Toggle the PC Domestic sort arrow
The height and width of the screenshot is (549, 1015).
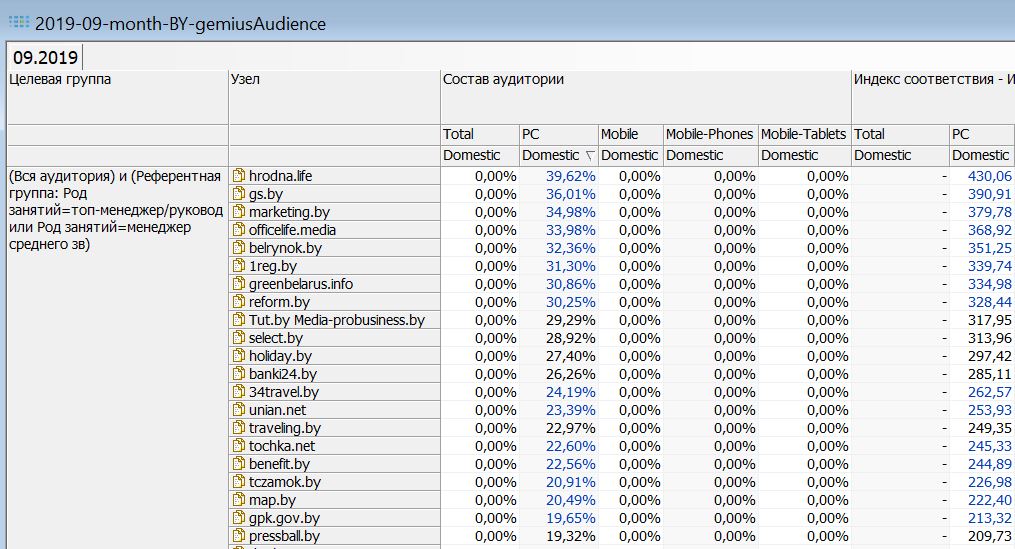coord(590,156)
